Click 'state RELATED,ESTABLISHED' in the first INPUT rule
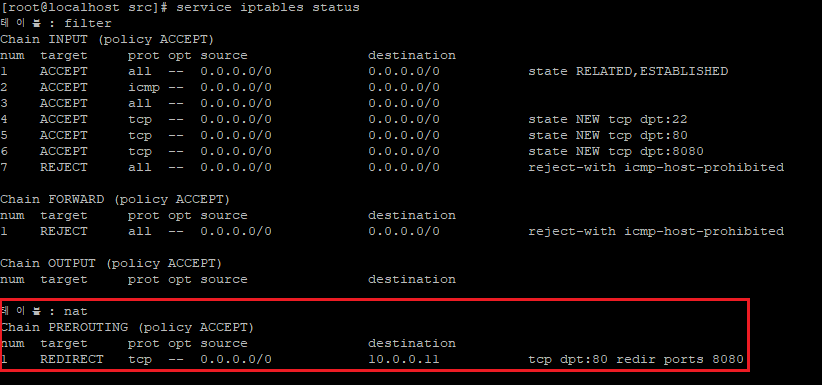822x385 pixels. [628, 71]
